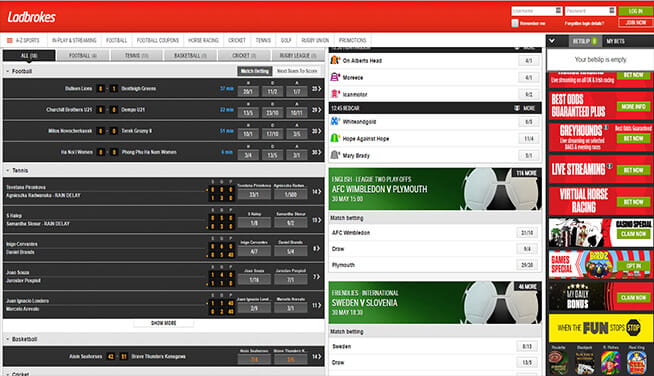
Task: Expand more markets for Churchill Brothers U21 match
Action: 317,110
